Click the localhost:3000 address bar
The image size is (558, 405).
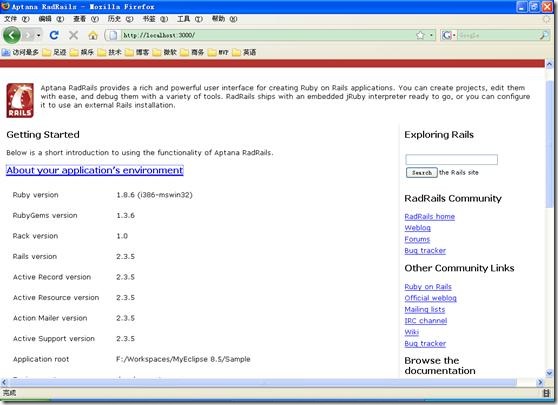[x=267, y=35]
